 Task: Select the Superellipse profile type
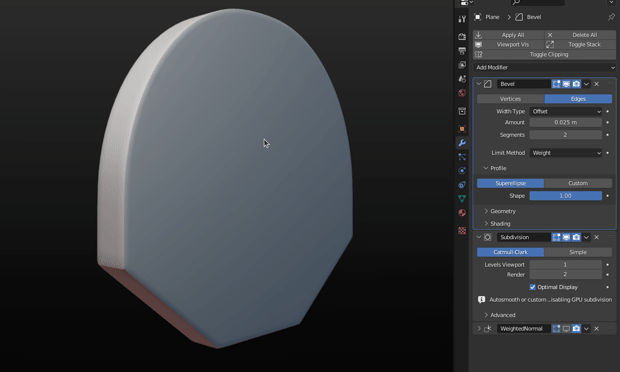510,183
